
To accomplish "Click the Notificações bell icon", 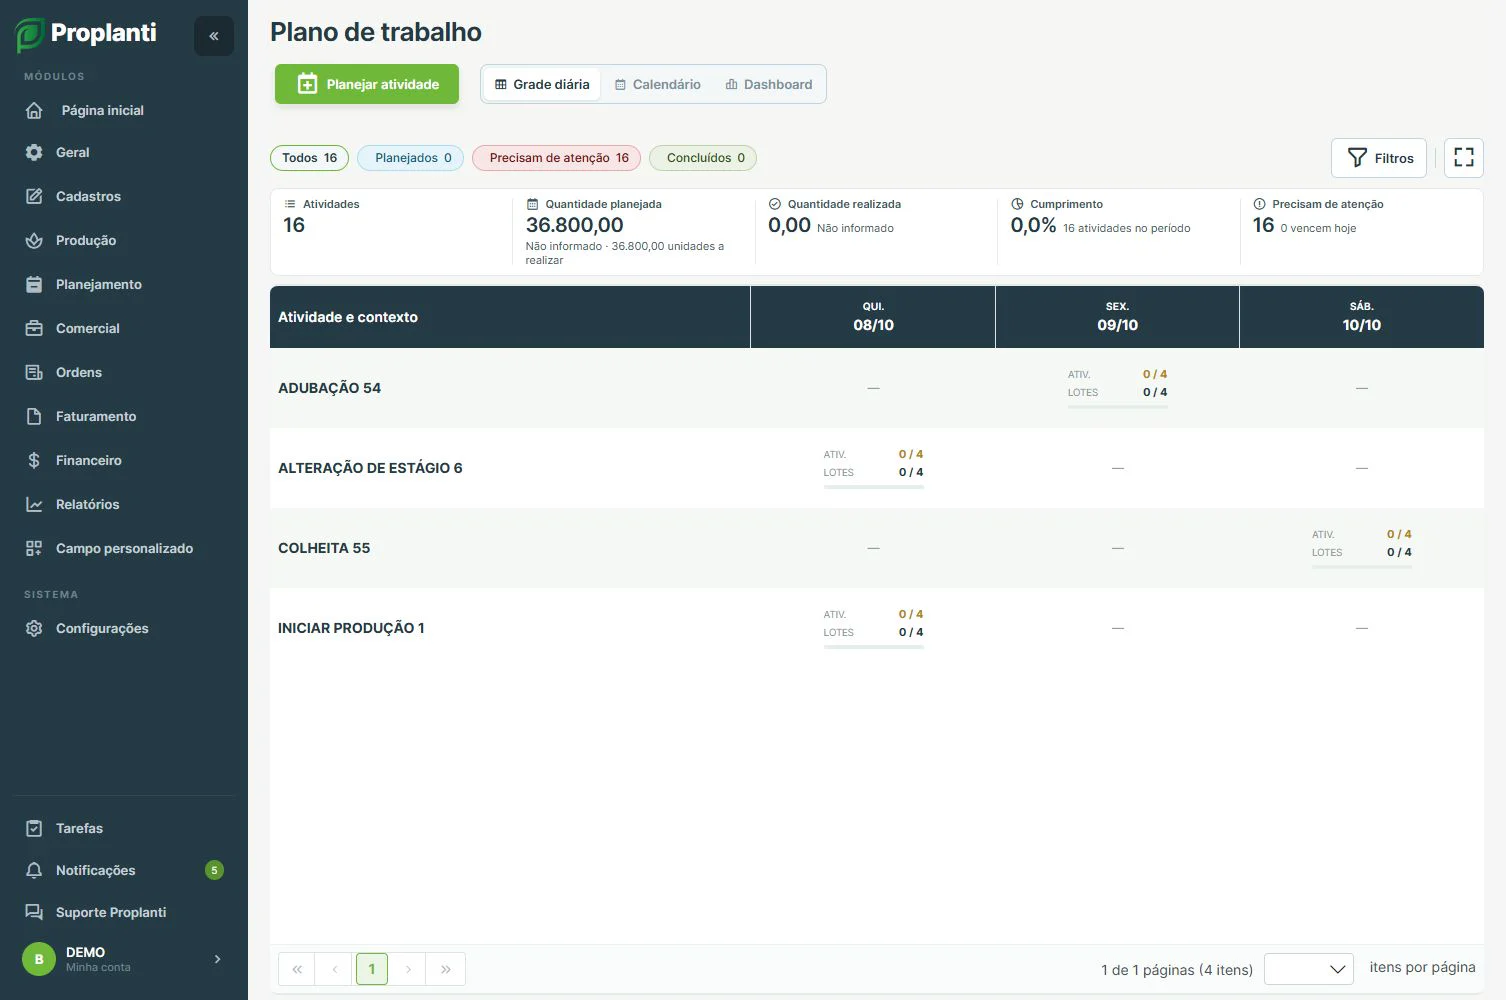I will point(34,870).
